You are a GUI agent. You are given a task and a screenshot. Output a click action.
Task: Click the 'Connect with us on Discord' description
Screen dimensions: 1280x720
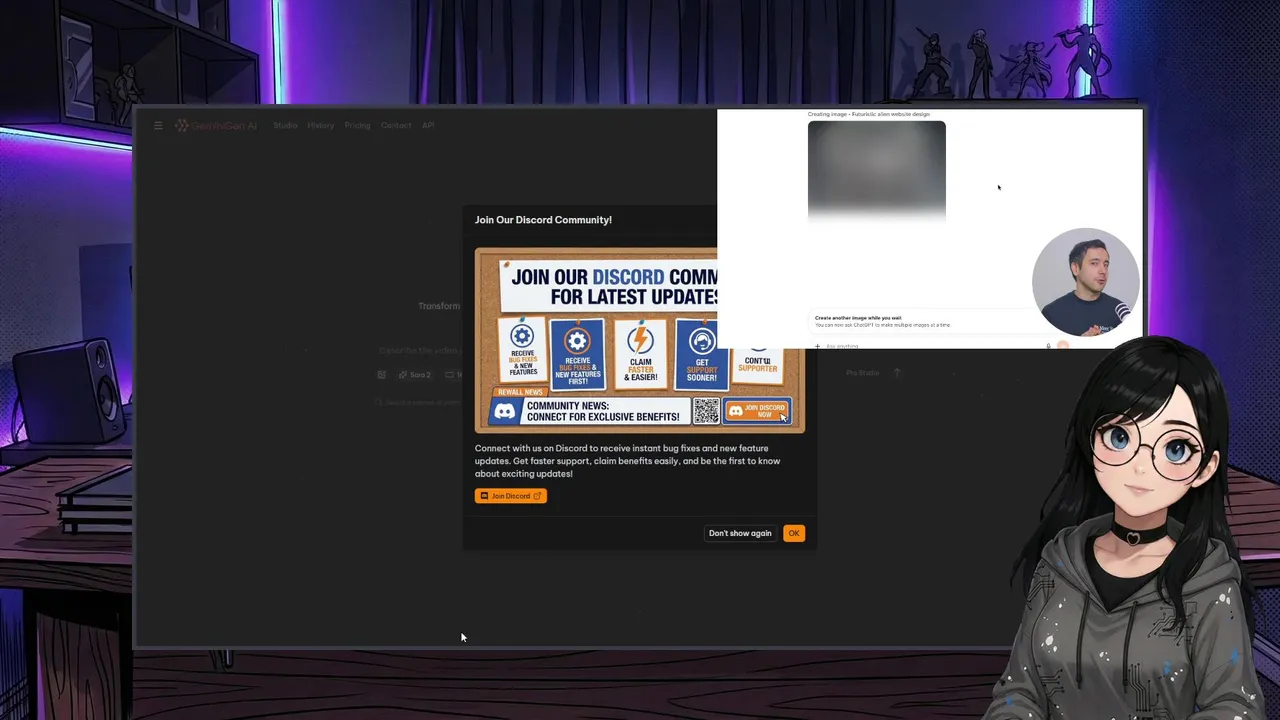628,461
